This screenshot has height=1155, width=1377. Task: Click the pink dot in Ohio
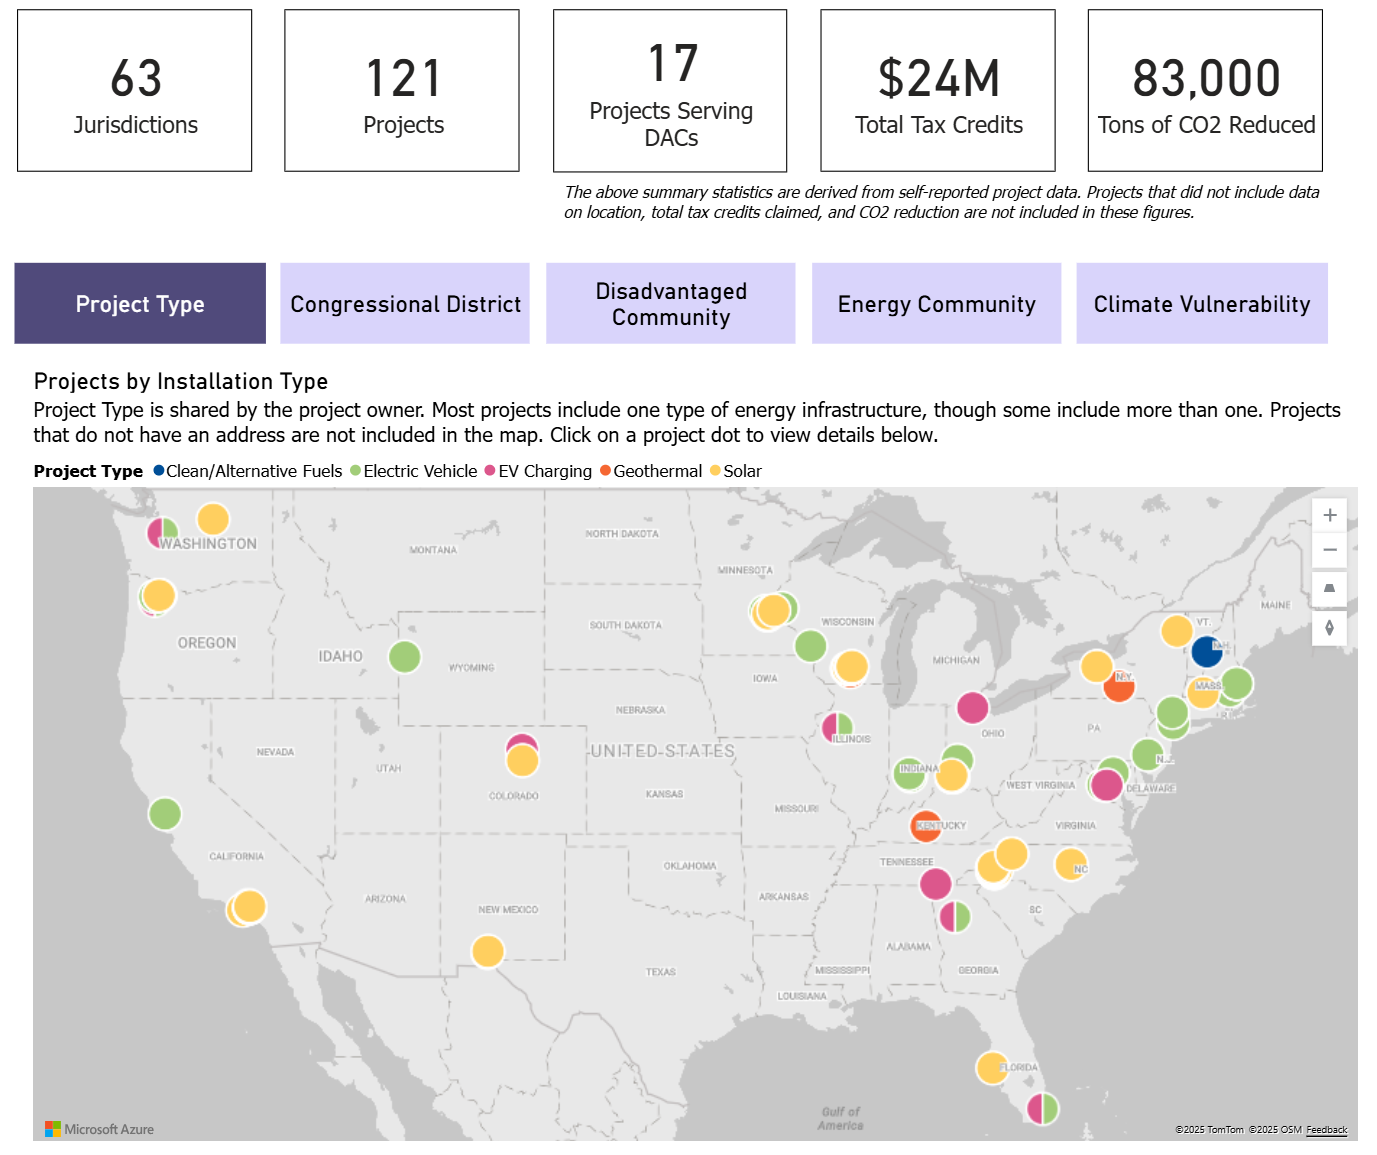point(972,708)
